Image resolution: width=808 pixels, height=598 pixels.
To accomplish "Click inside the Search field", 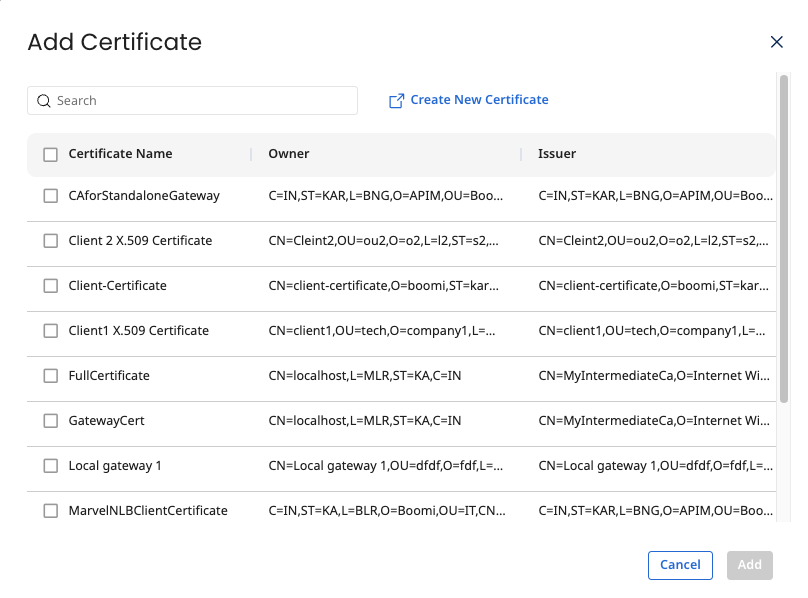I will pos(192,100).
